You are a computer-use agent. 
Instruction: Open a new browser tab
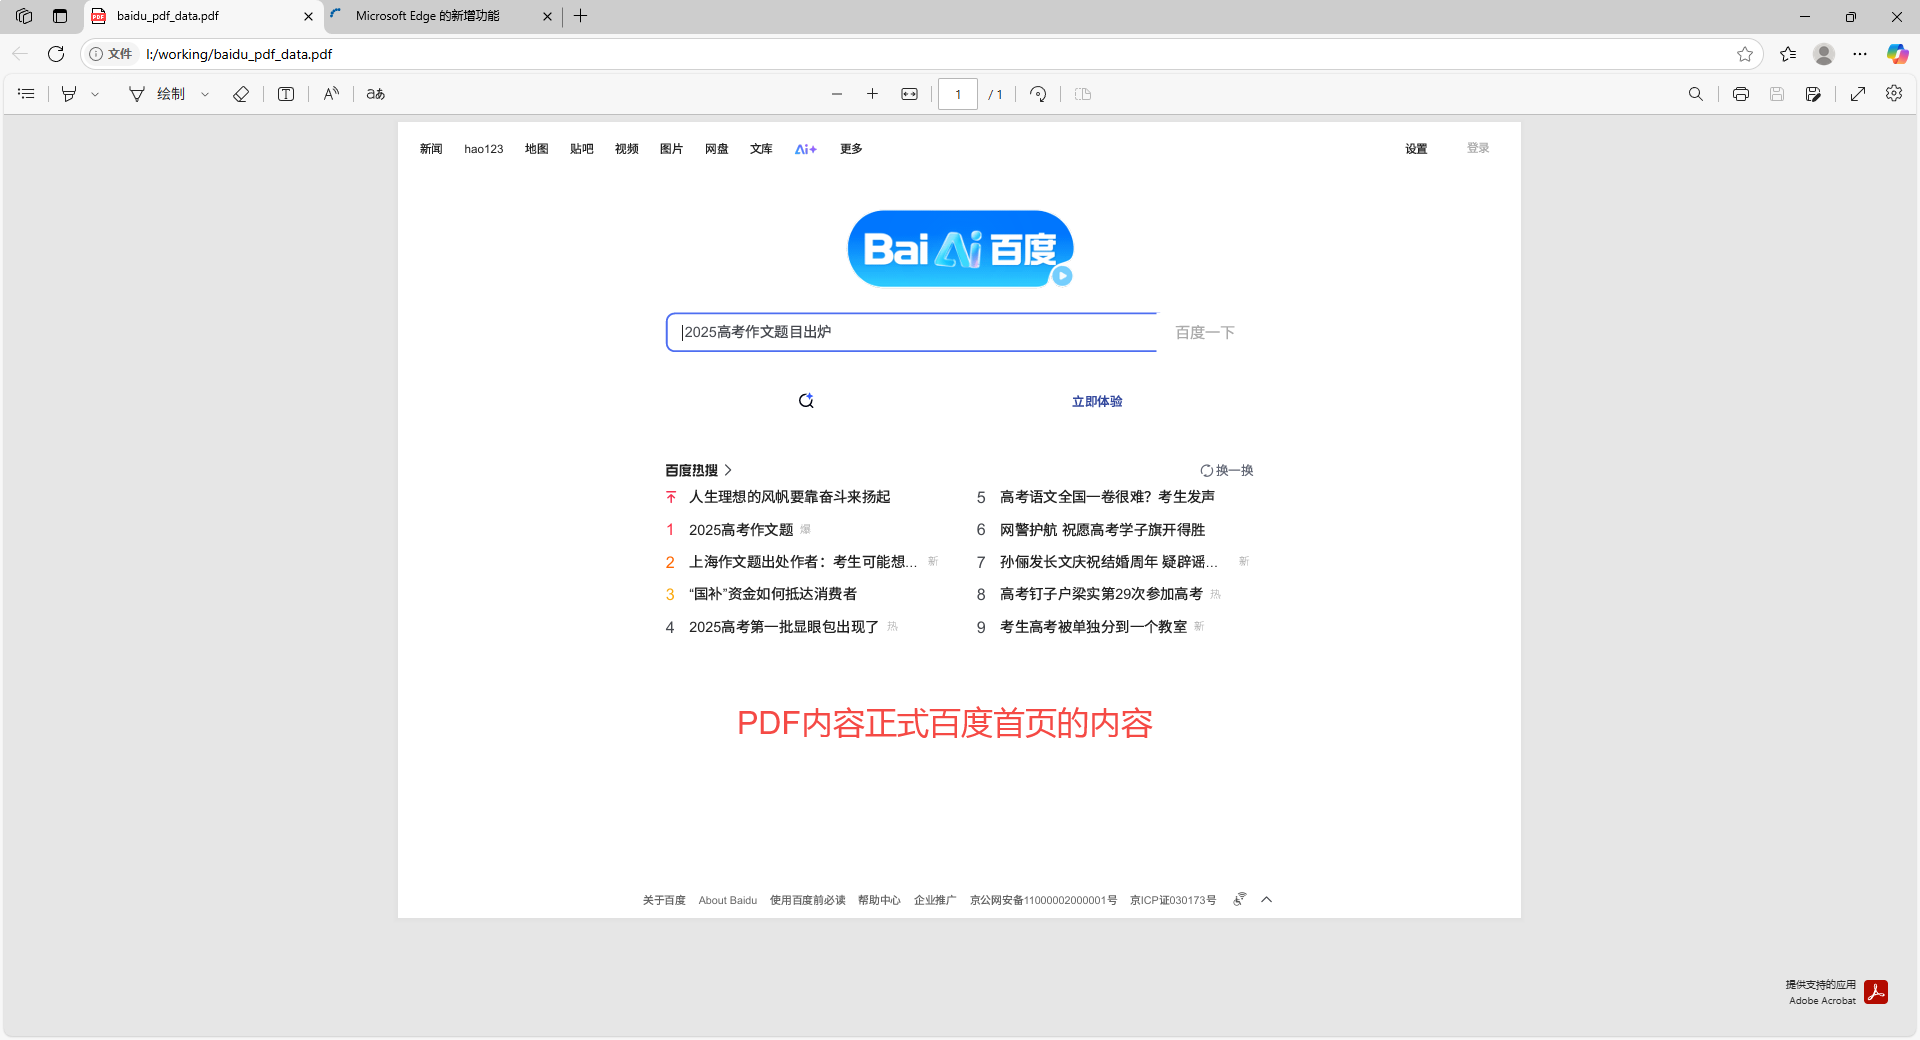(x=580, y=16)
